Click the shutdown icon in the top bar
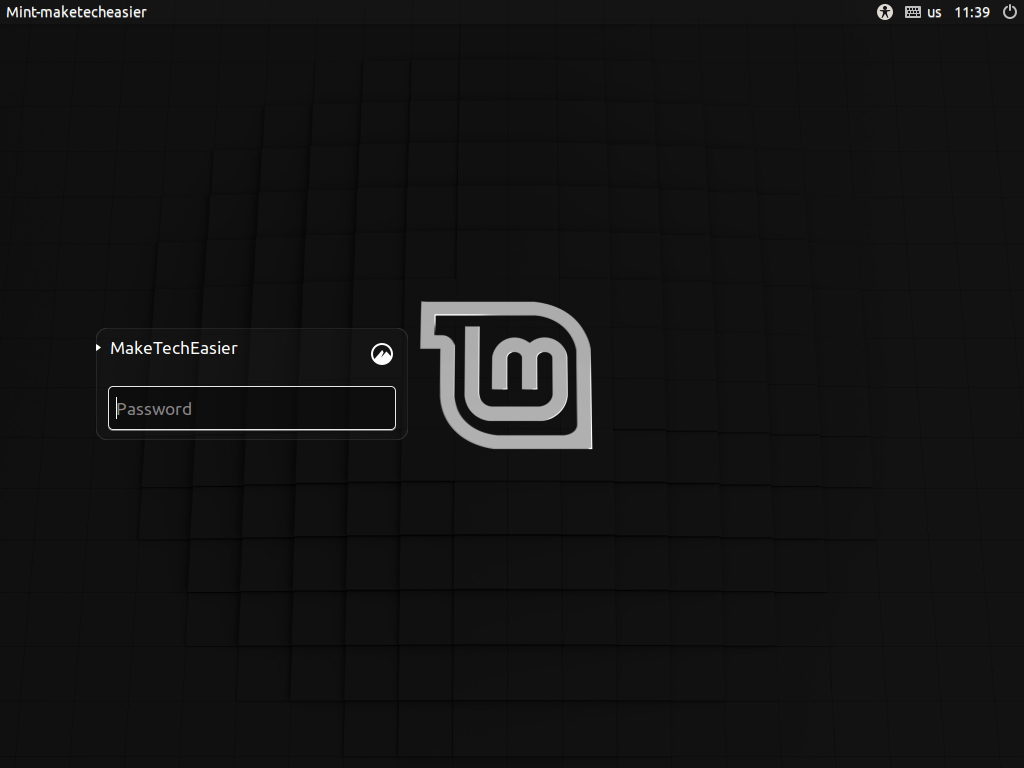Viewport: 1024px width, 768px height. pyautogui.click(x=1010, y=12)
